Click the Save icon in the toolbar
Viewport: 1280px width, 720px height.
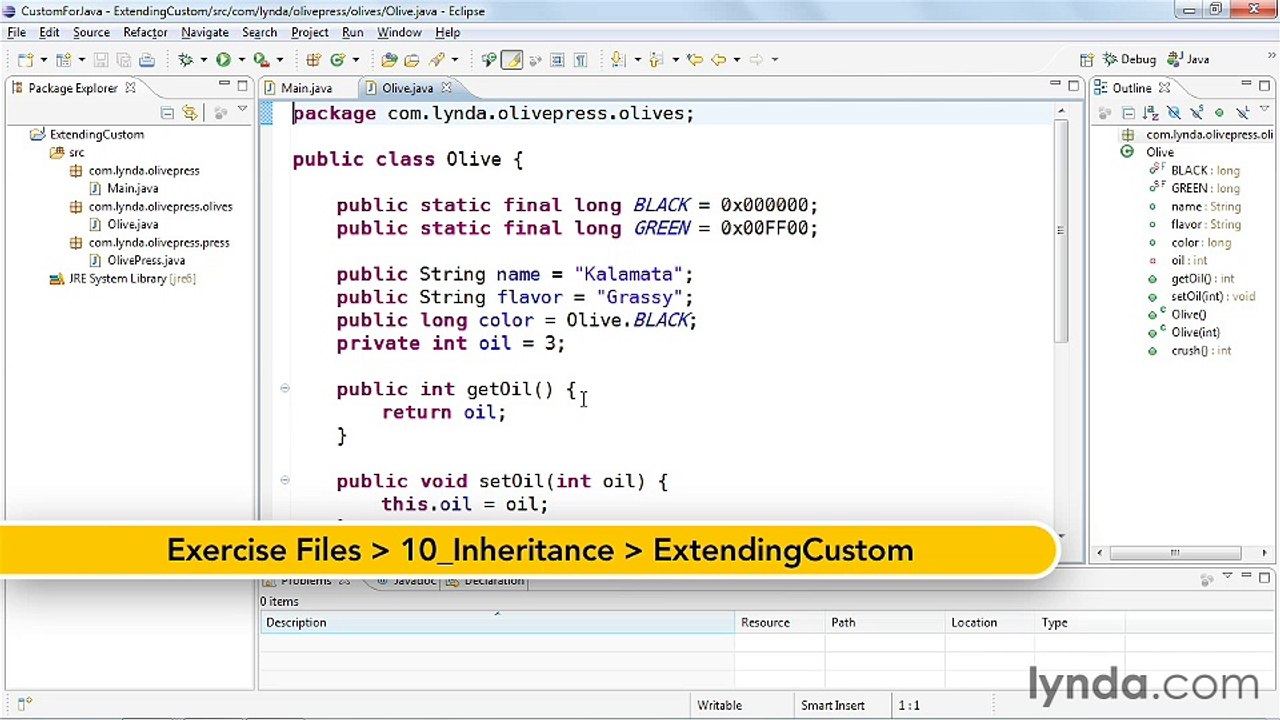(x=100, y=60)
